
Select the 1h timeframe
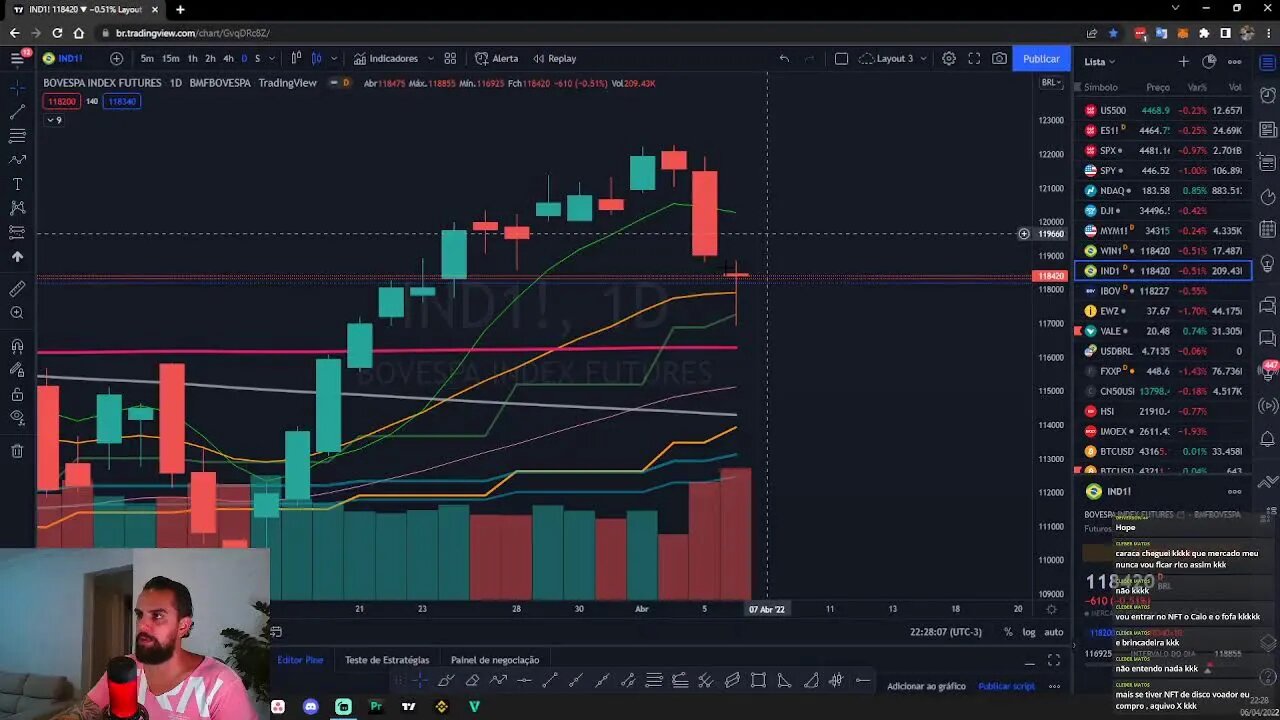click(x=192, y=58)
